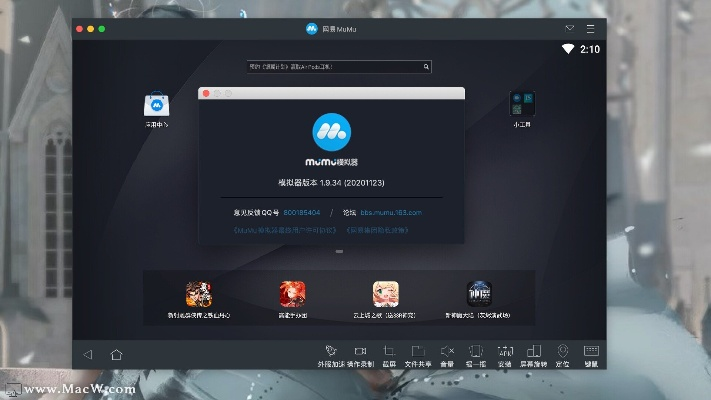This screenshot has height=400, width=711.
Task: Click the APK install (安装) icon
Action: click(505, 351)
